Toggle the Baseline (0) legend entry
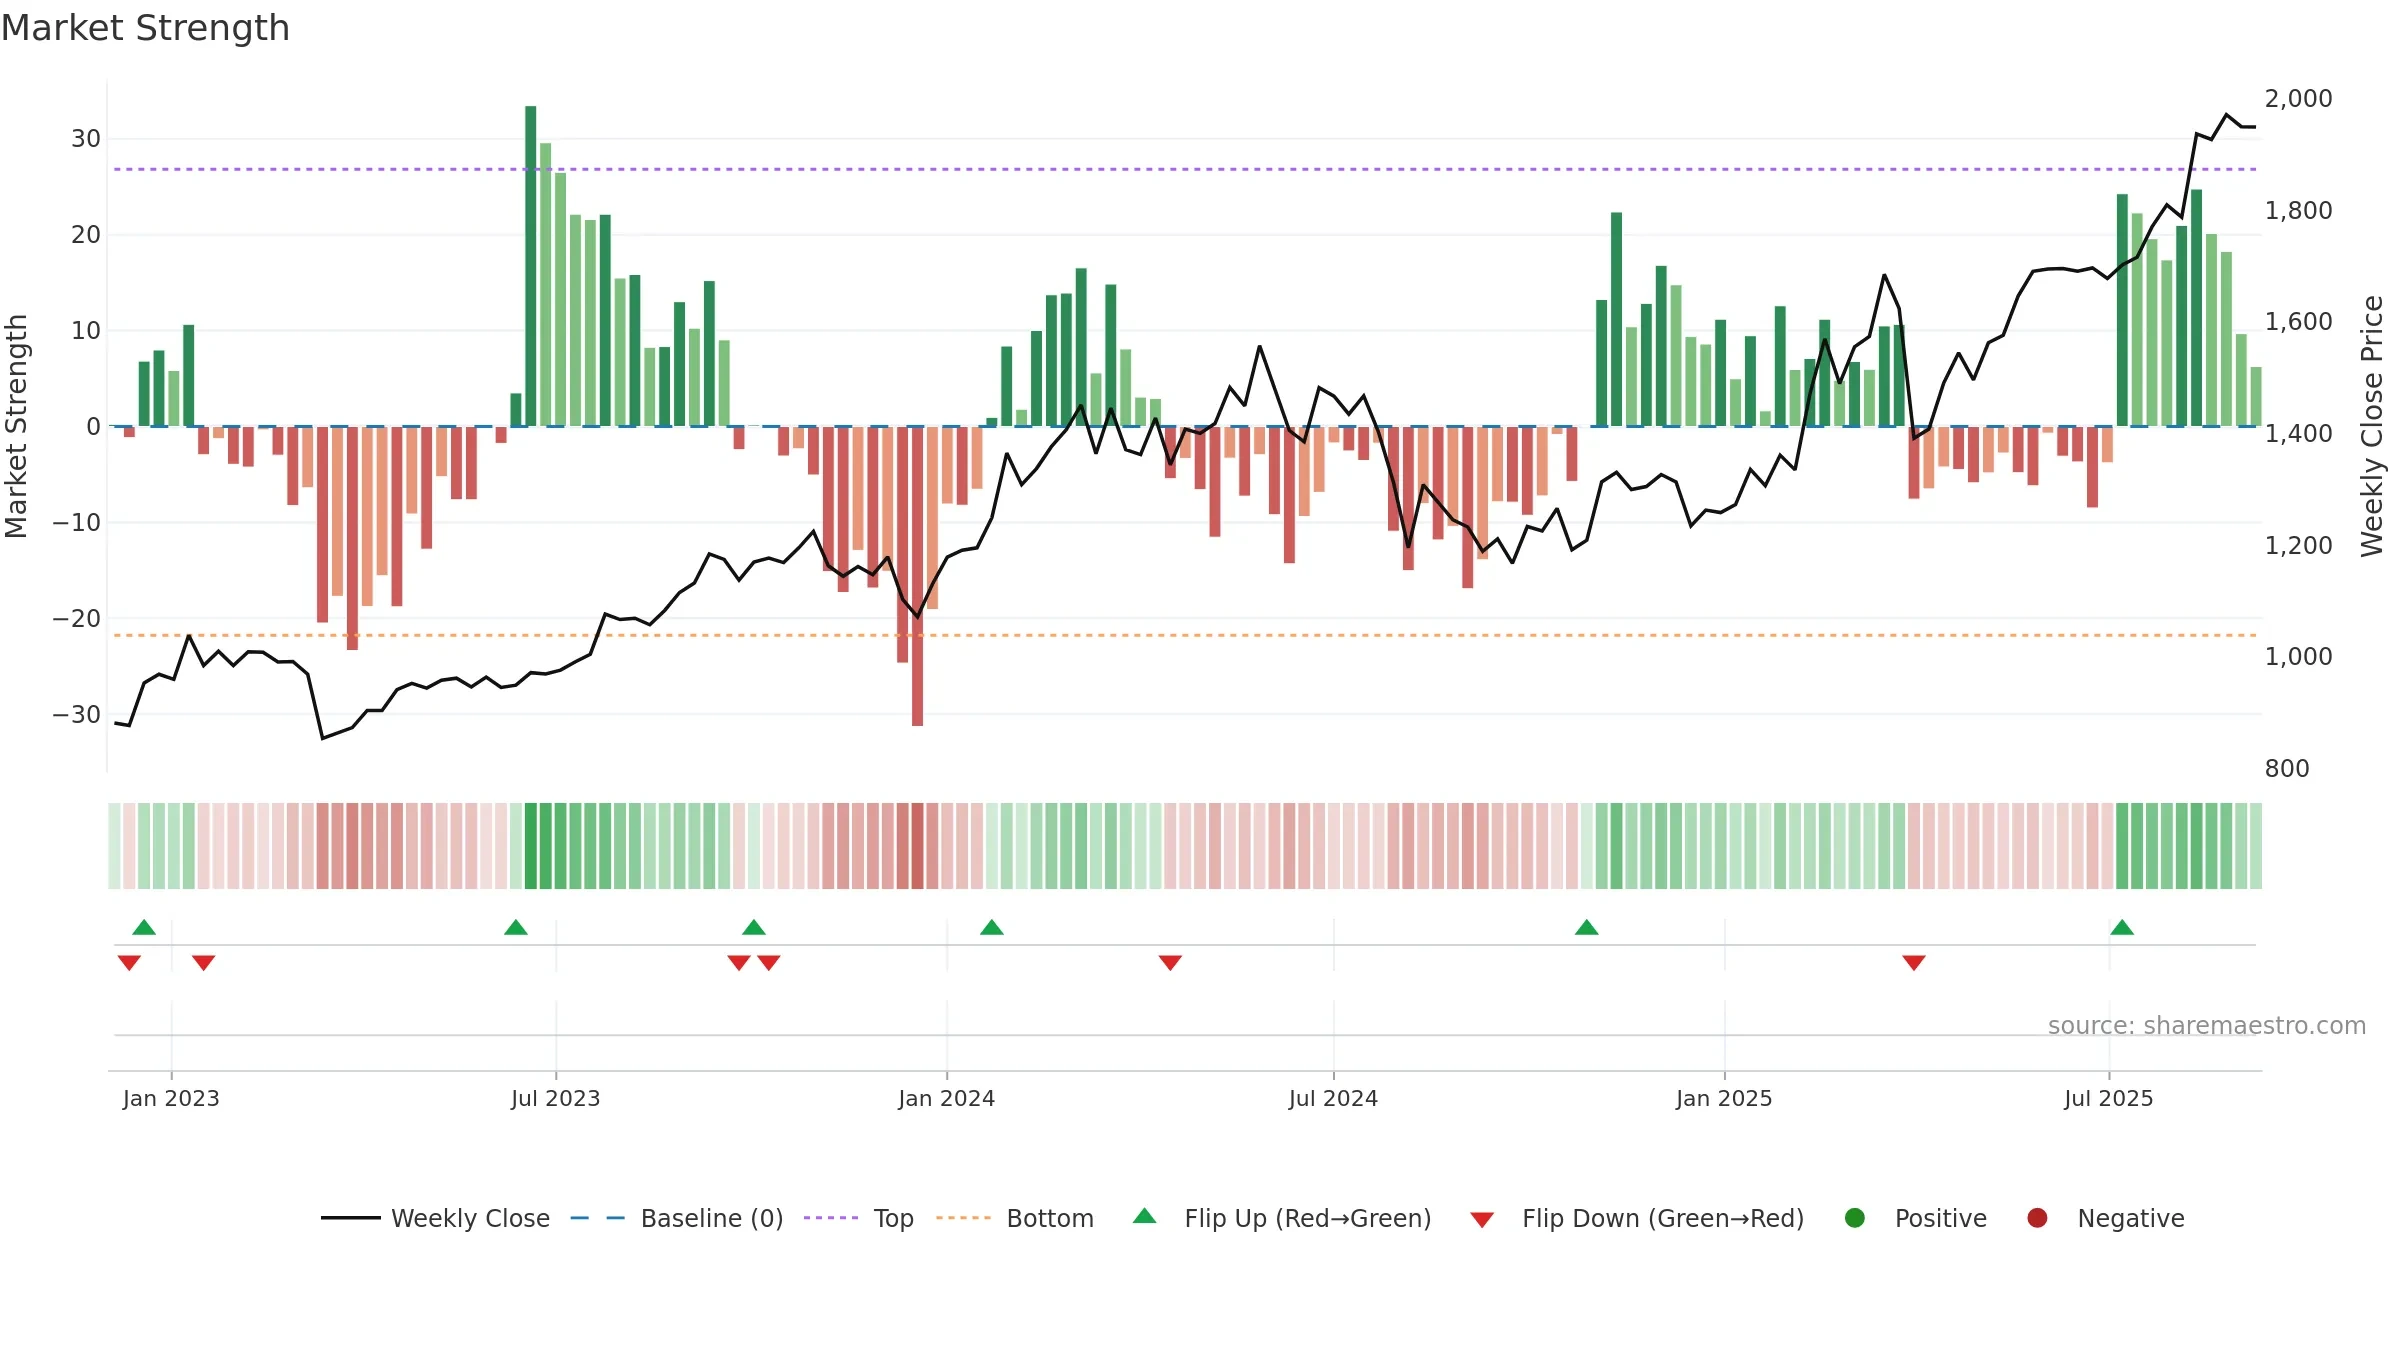The width and height of the screenshot is (2400, 1350). (x=676, y=1218)
